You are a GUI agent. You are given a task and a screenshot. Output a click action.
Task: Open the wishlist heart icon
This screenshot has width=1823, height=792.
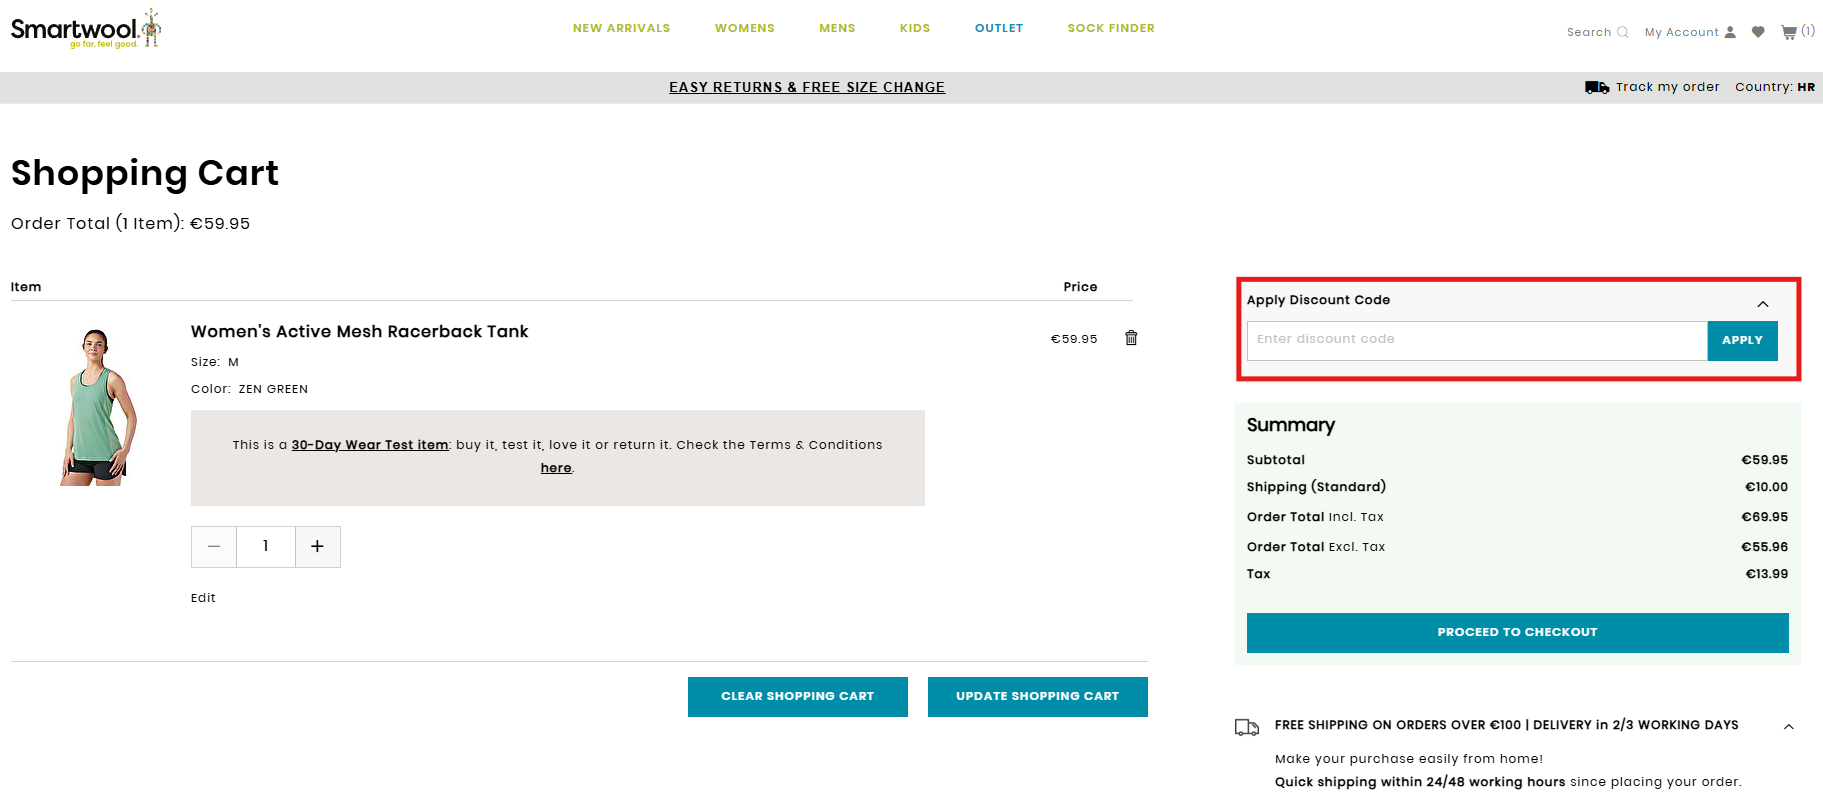1758,32
